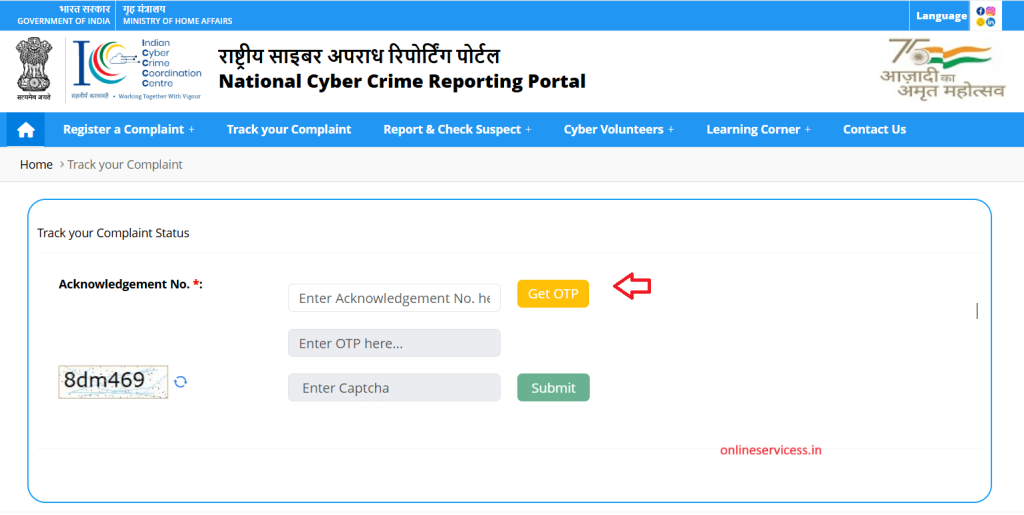Open the Facebook social icon
The height and width of the screenshot is (515, 1024).
(980, 11)
